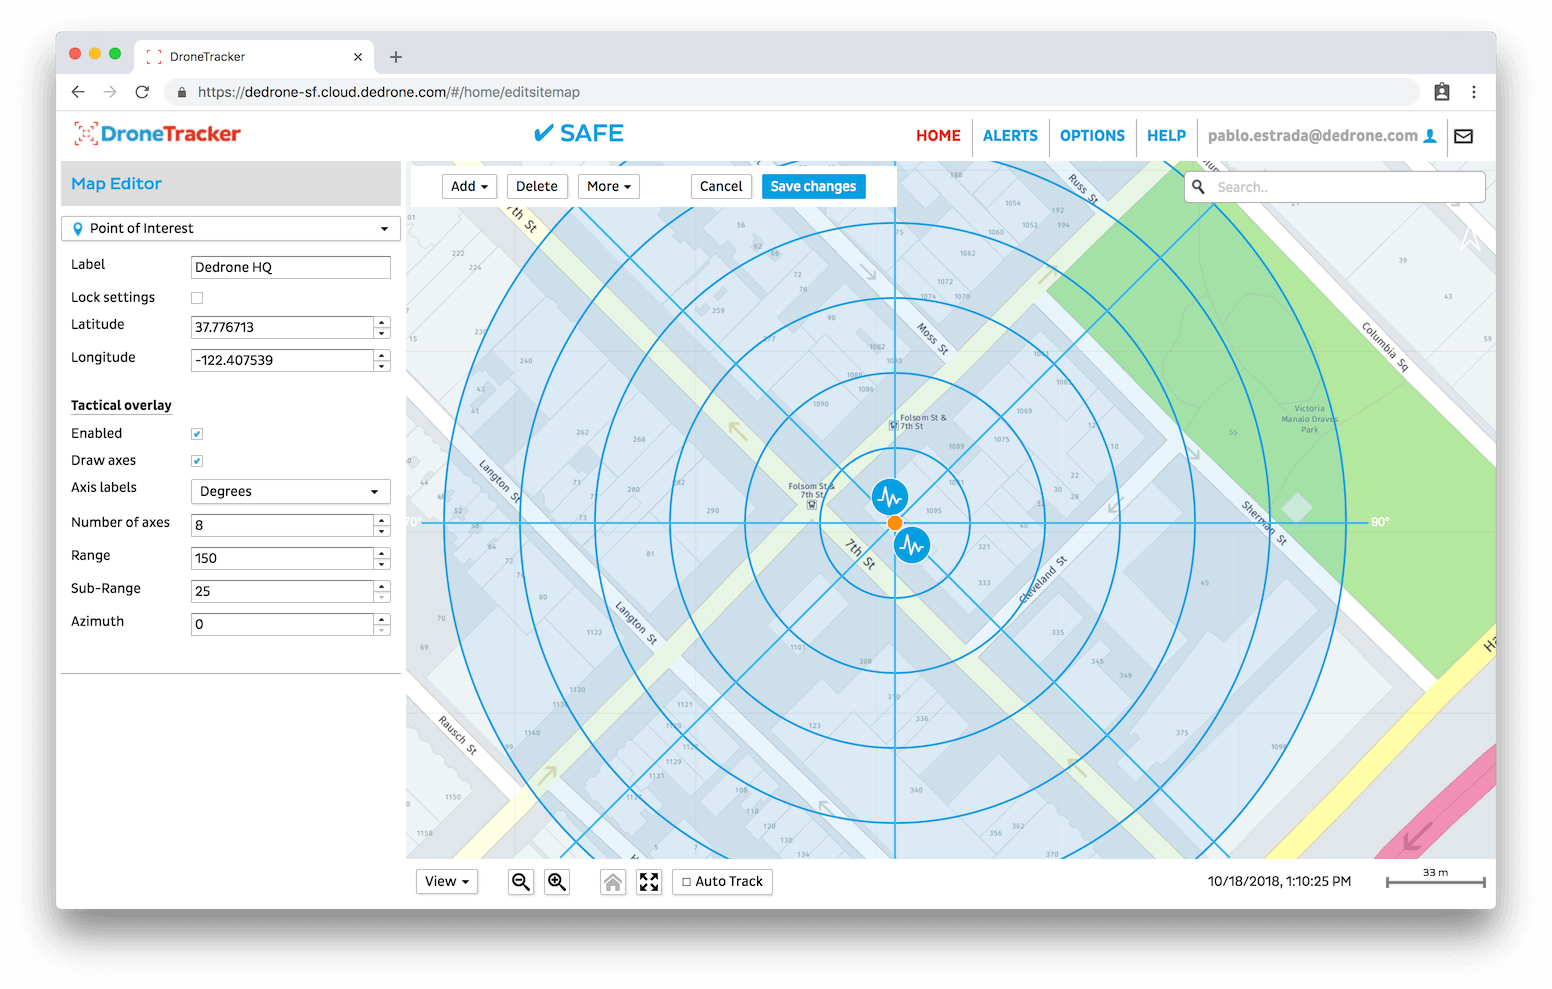Increase Latitude using its stepper arrow
Image resolution: width=1552 pixels, height=989 pixels.
coord(381,322)
